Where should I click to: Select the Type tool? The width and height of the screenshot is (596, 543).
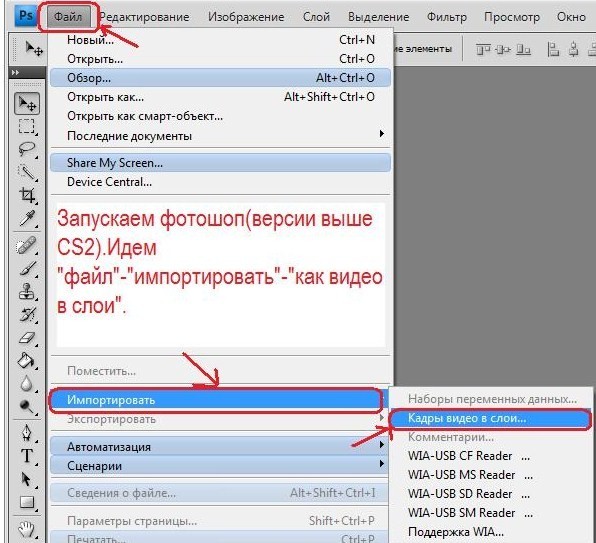[27, 456]
